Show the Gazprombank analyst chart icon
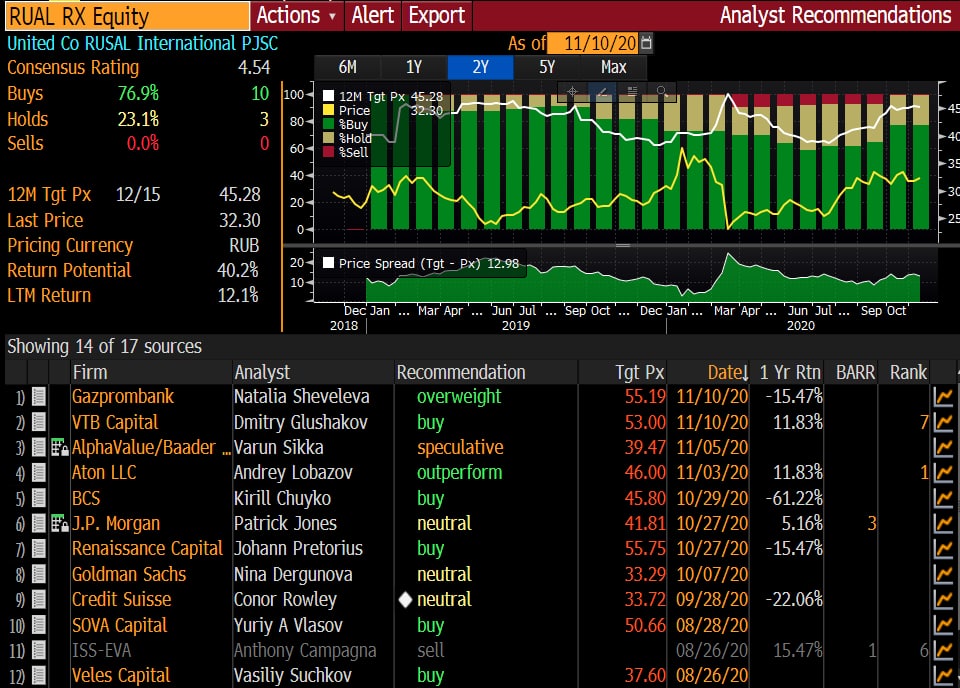This screenshot has height=688, width=960. (x=943, y=397)
